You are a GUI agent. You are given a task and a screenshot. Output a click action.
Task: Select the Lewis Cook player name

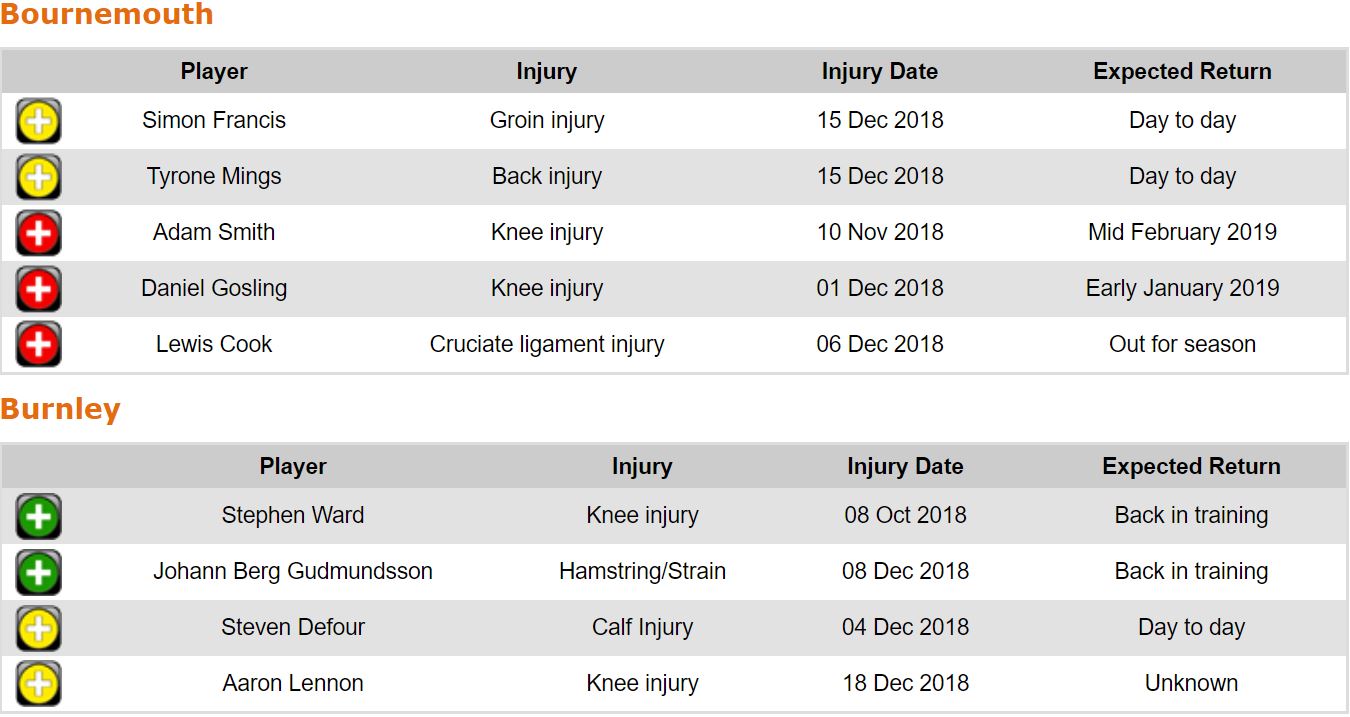pos(214,345)
